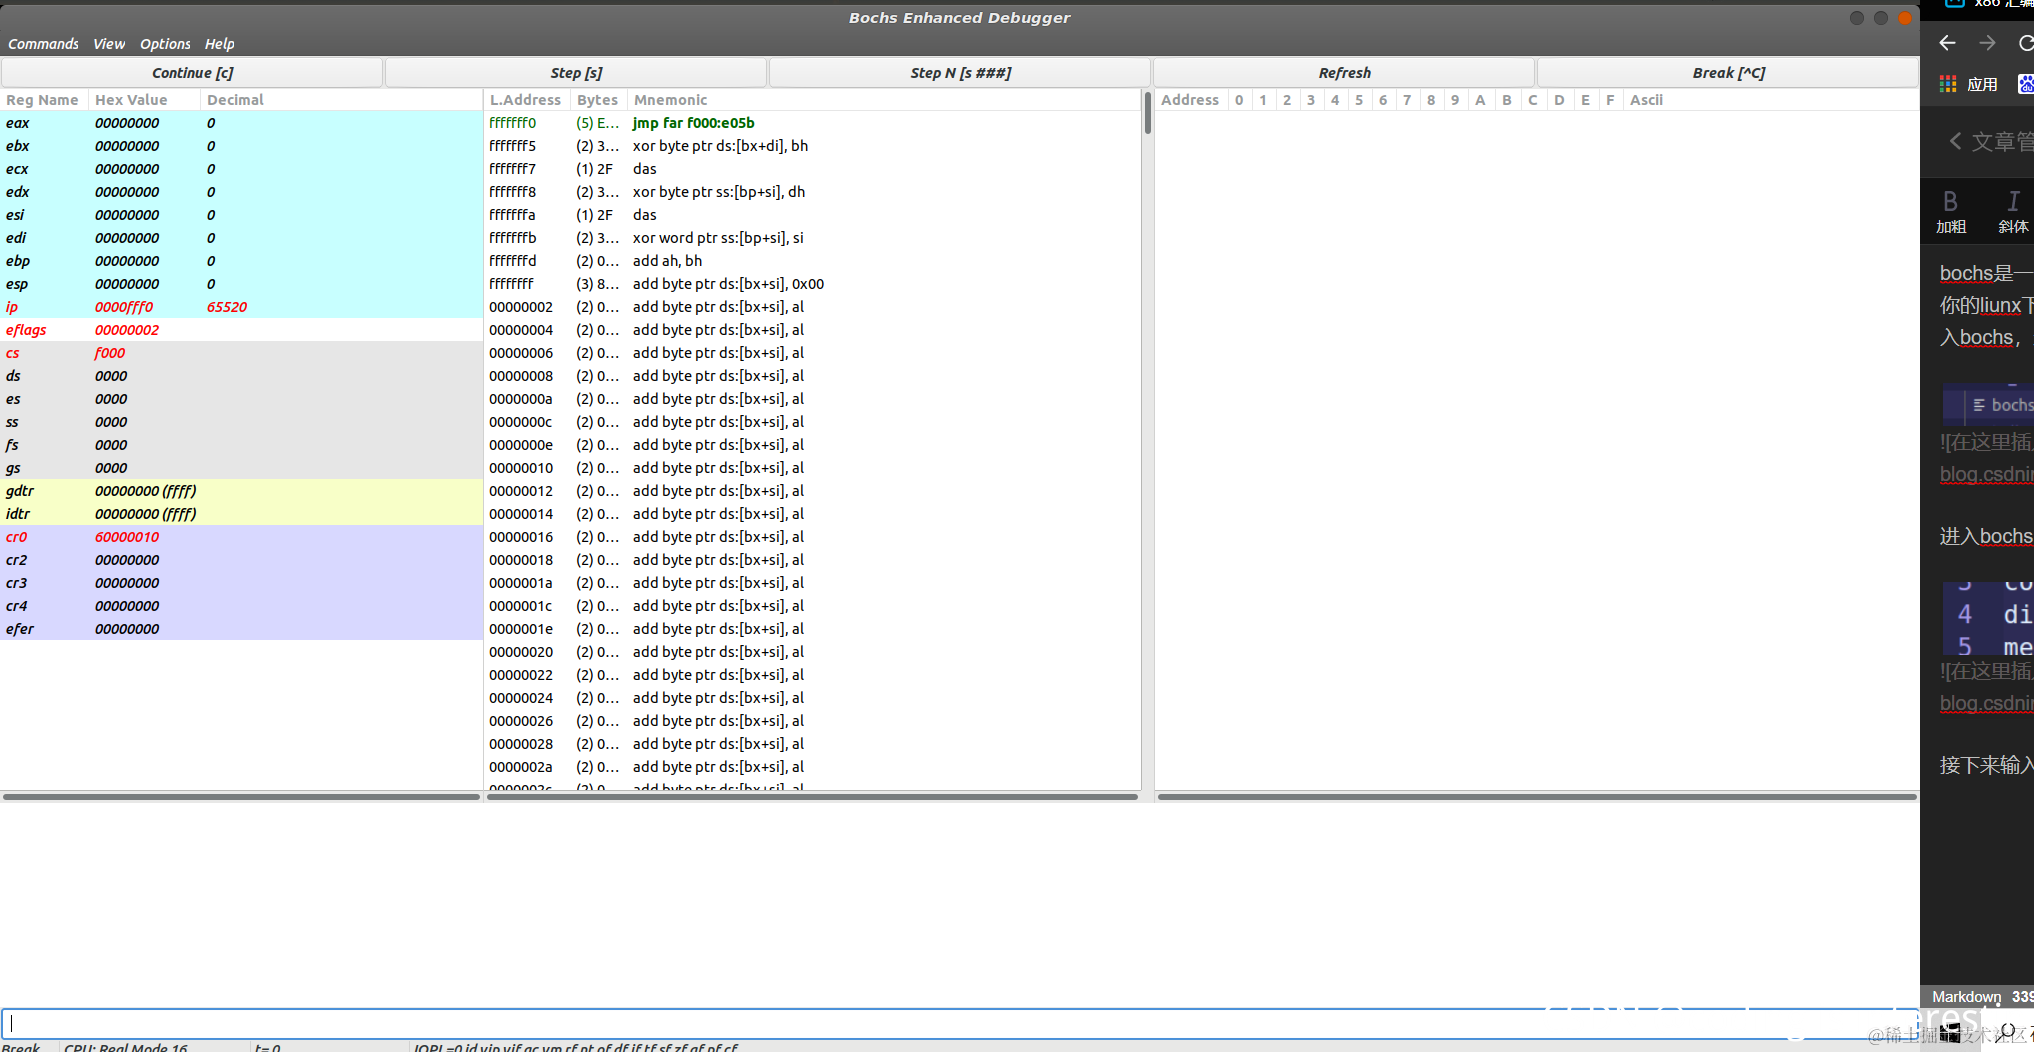
Task: Click the Break [^C] button
Action: tap(1728, 73)
